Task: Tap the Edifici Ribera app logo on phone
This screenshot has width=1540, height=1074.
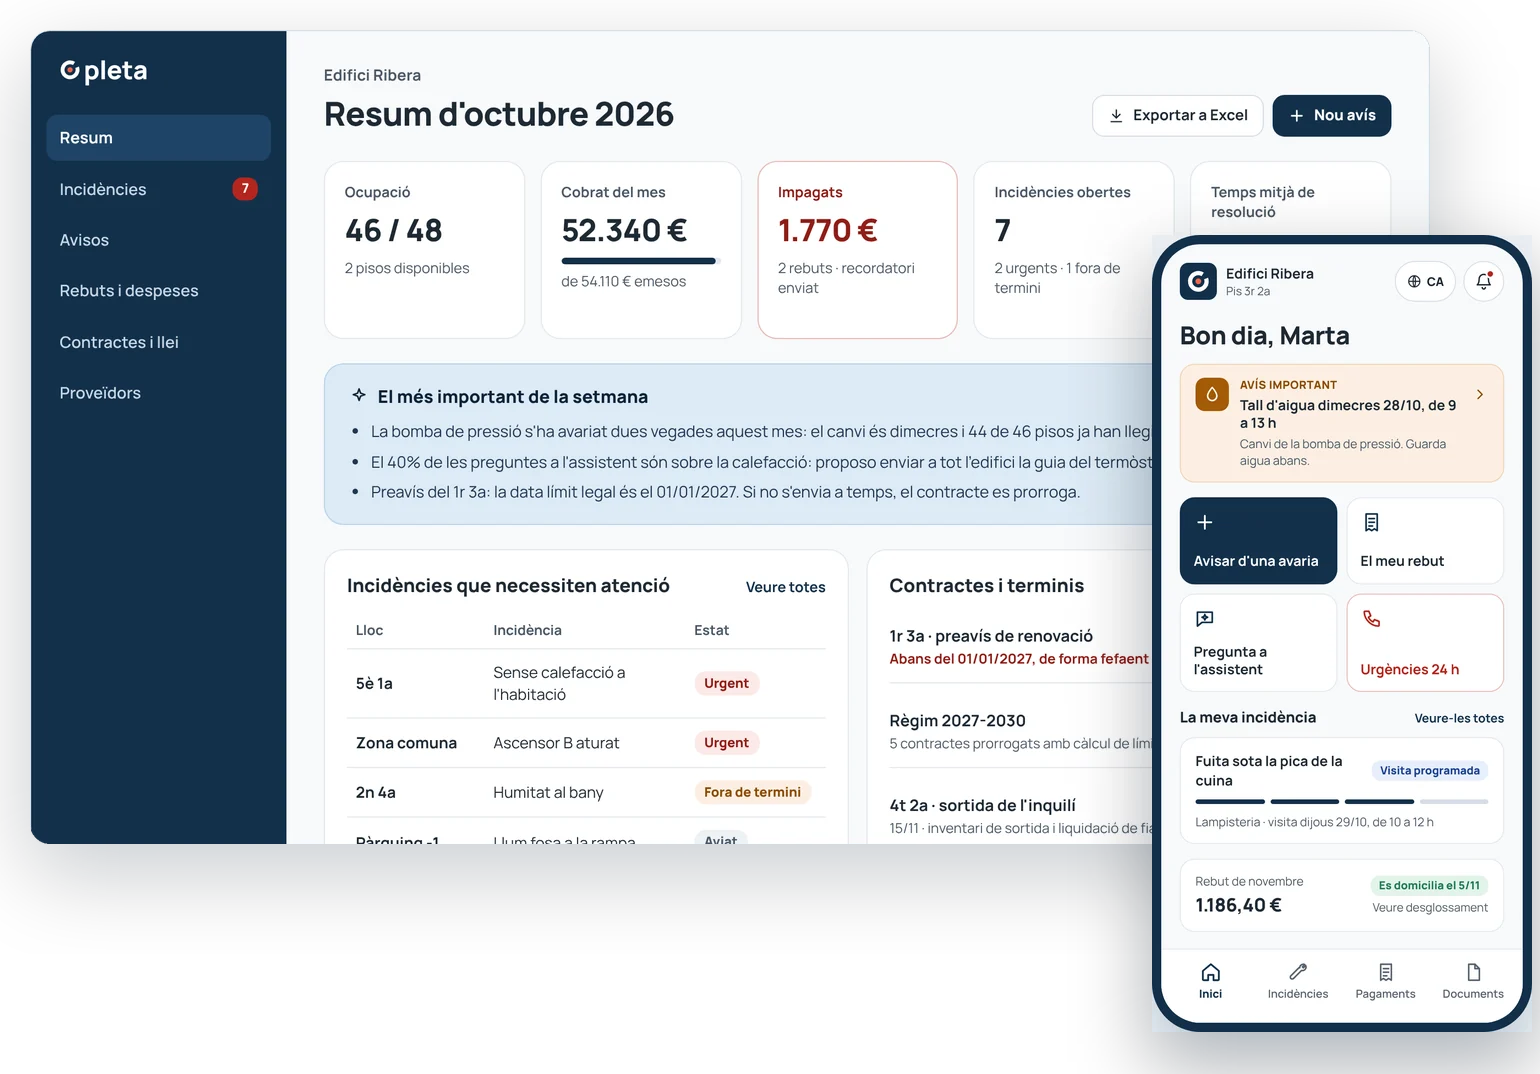Action: click(1198, 281)
